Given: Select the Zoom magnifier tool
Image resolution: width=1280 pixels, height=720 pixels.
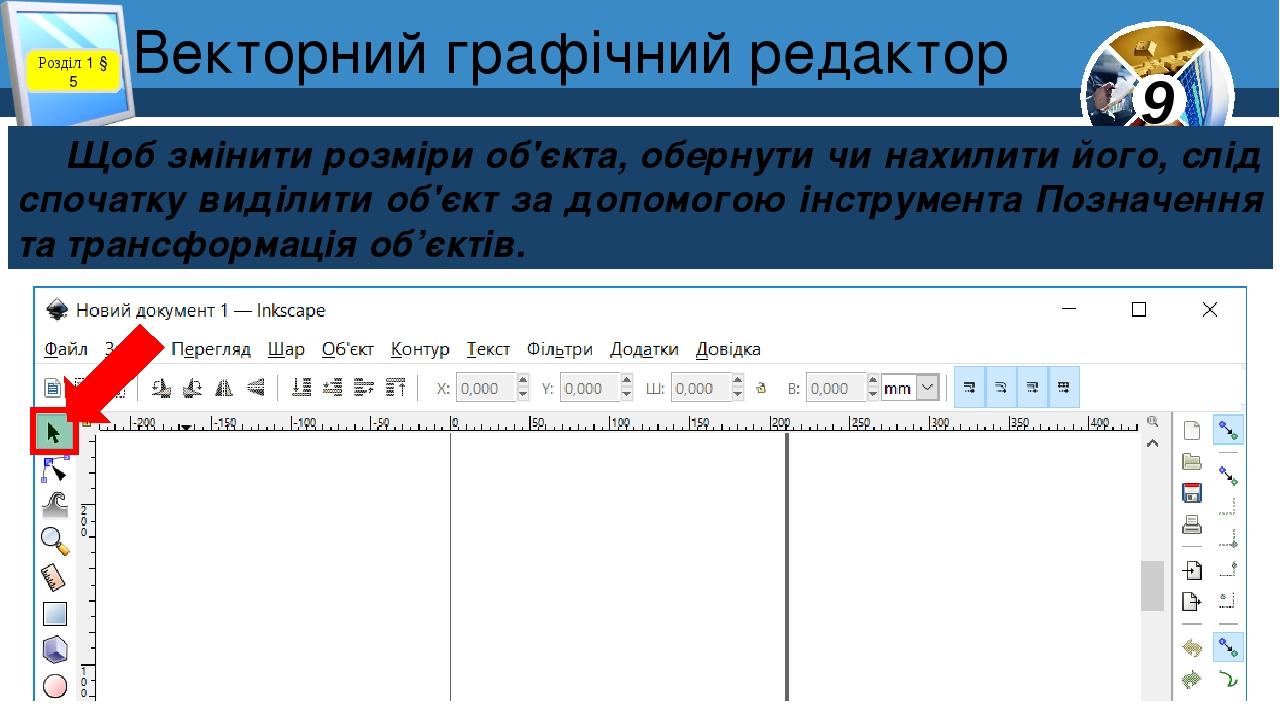Looking at the screenshot, I should [55, 541].
